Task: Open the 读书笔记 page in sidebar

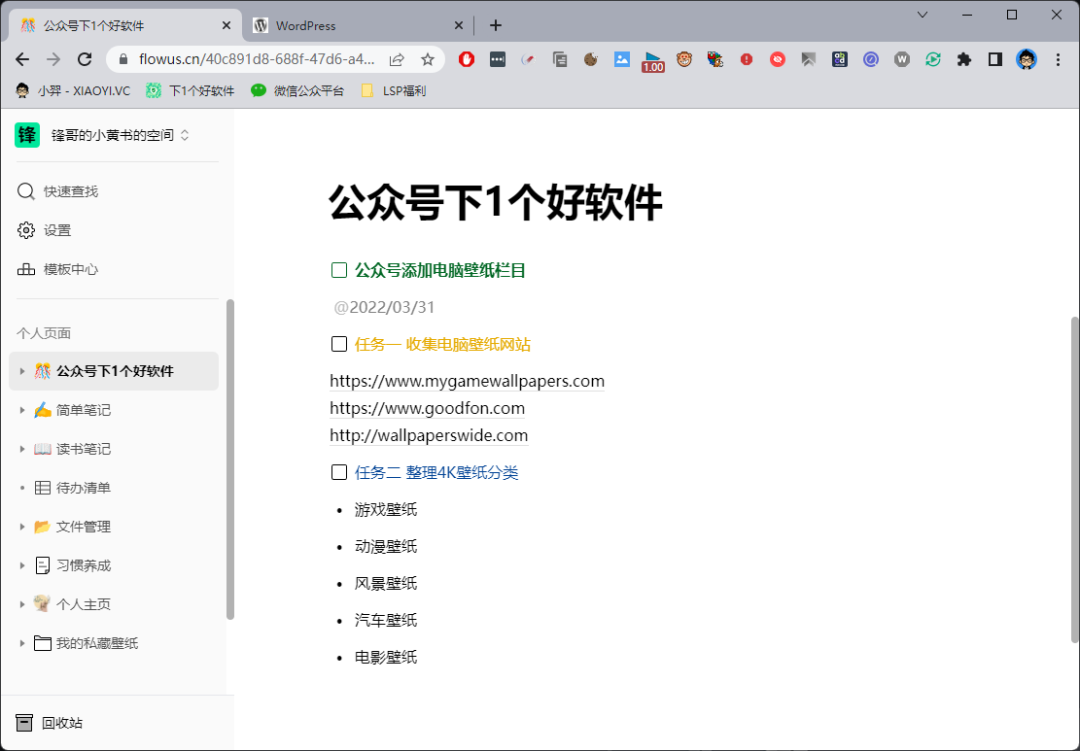Action: point(83,449)
